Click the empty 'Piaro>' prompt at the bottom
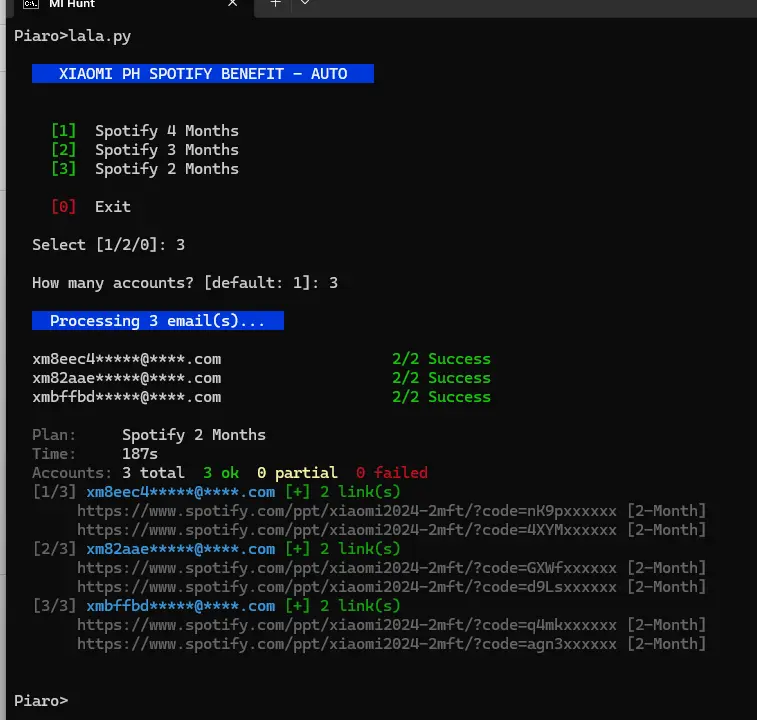Image resolution: width=757 pixels, height=720 pixels. (41, 701)
